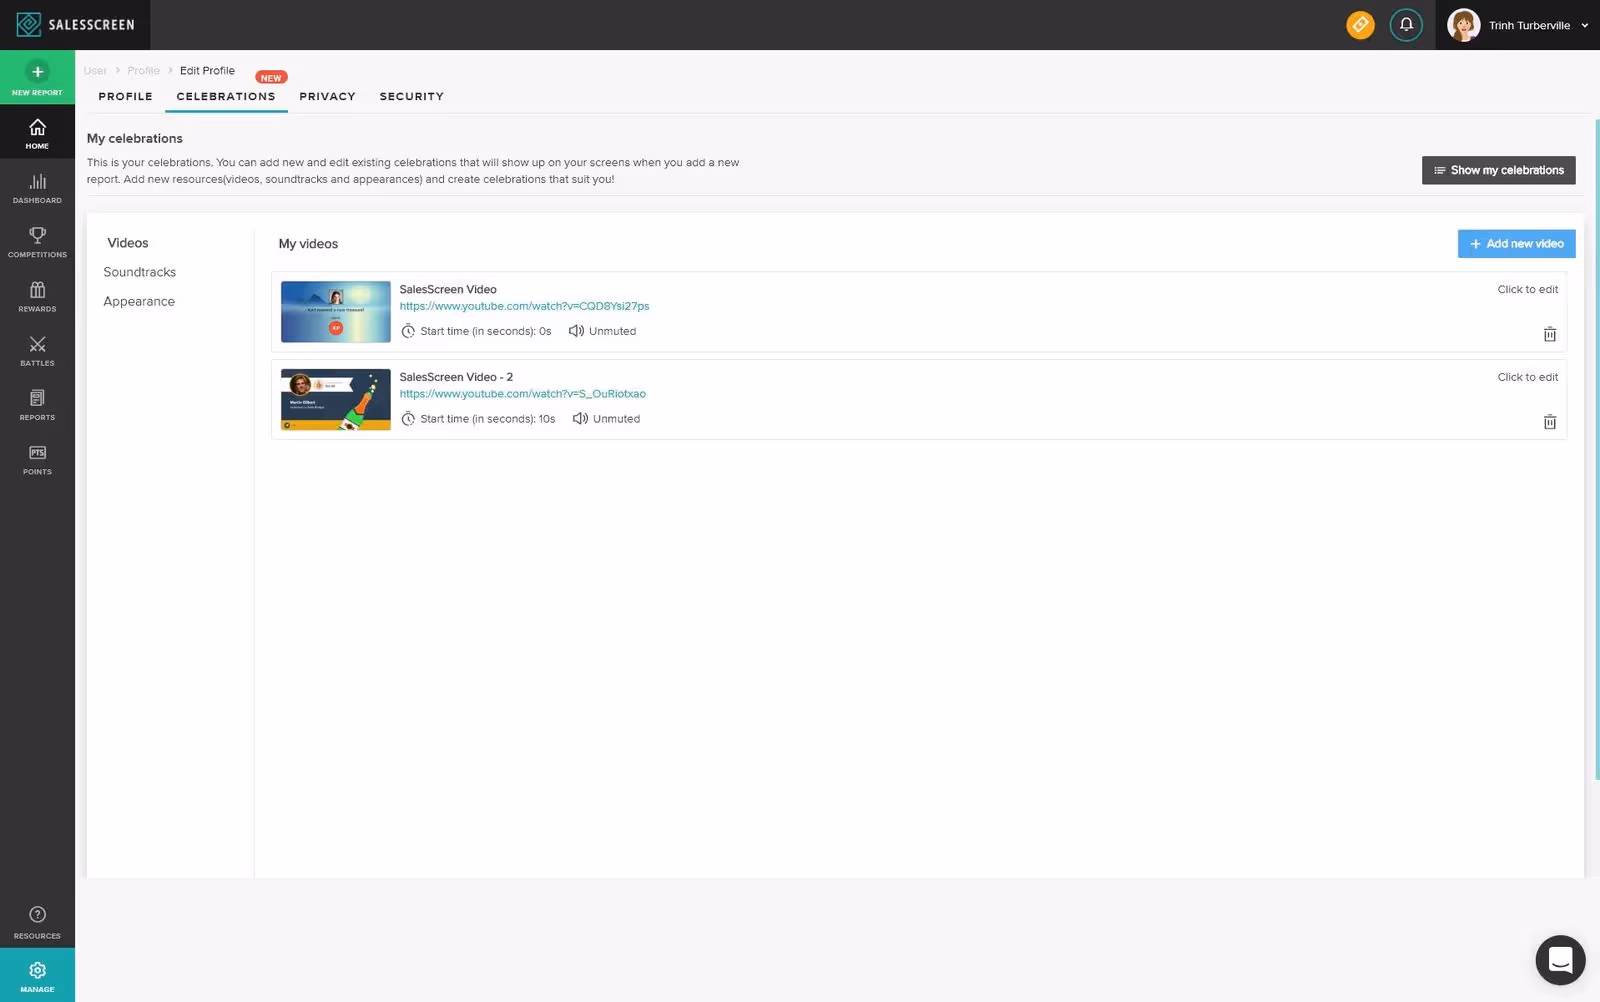This screenshot has height=1002, width=1600.
Task: Open Competitions trophy icon
Action: click(x=37, y=242)
